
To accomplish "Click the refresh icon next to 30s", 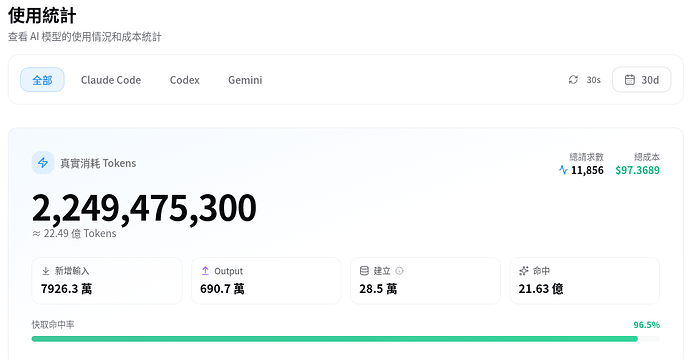I will pos(573,80).
